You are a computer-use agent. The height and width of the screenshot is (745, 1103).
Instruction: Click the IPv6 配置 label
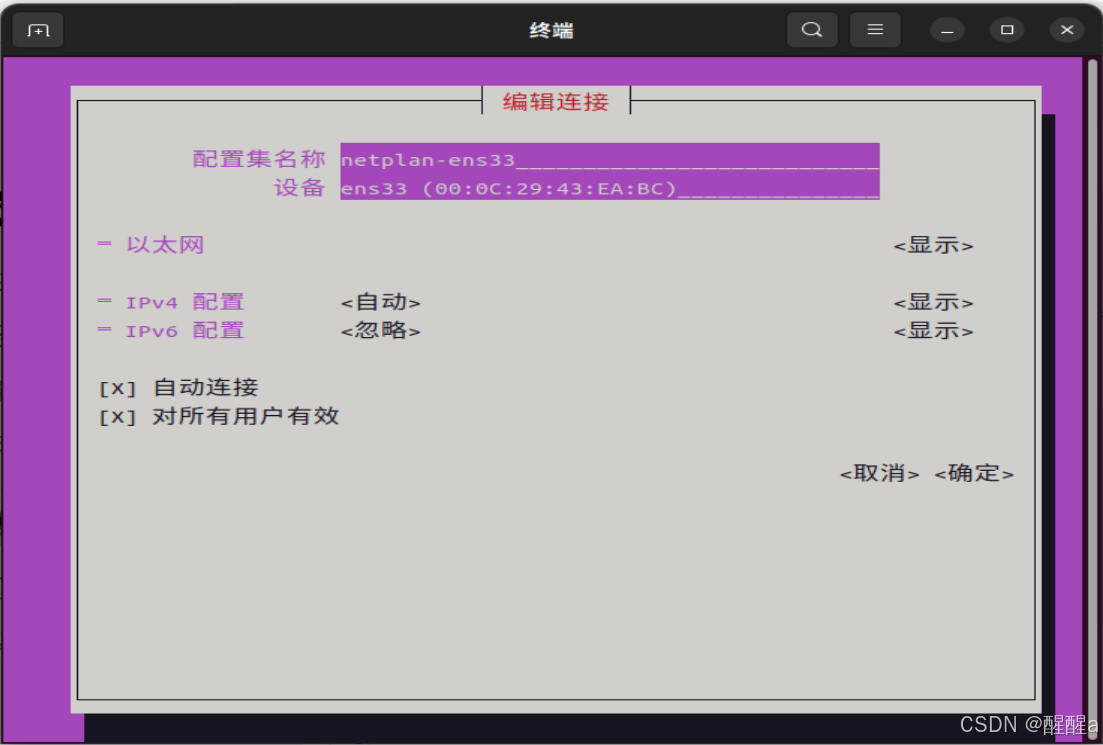point(184,331)
